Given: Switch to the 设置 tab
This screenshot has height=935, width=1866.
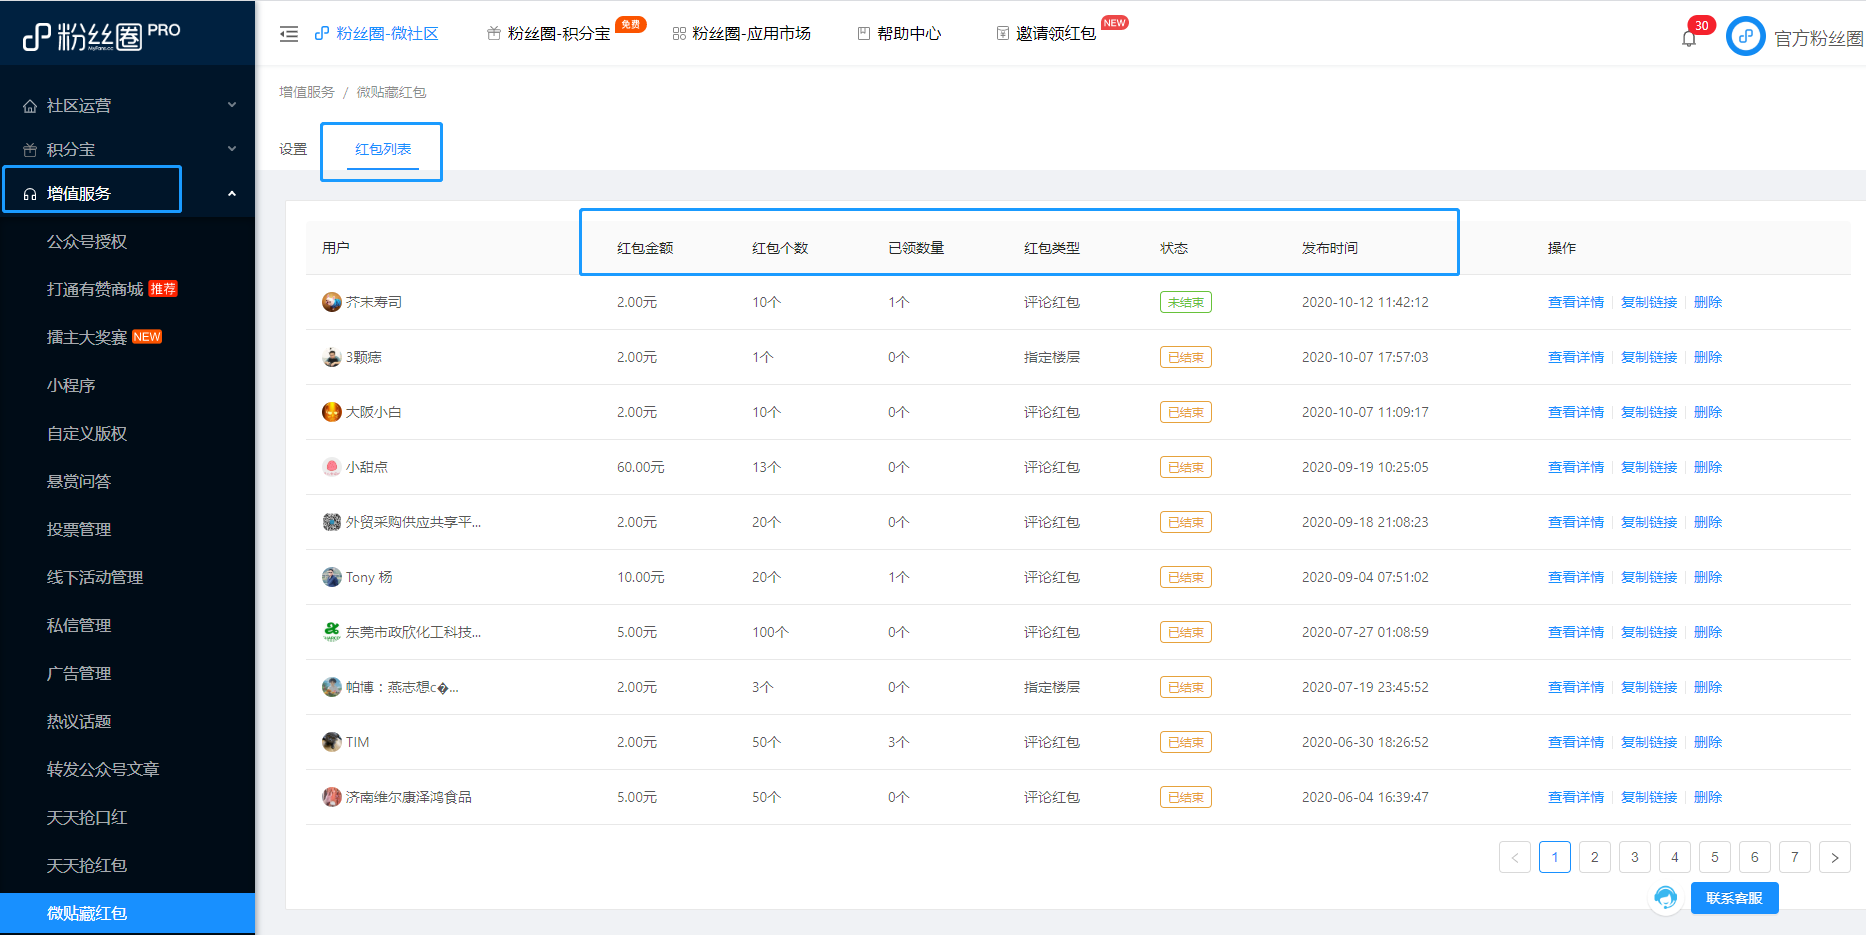Looking at the screenshot, I should click(293, 149).
